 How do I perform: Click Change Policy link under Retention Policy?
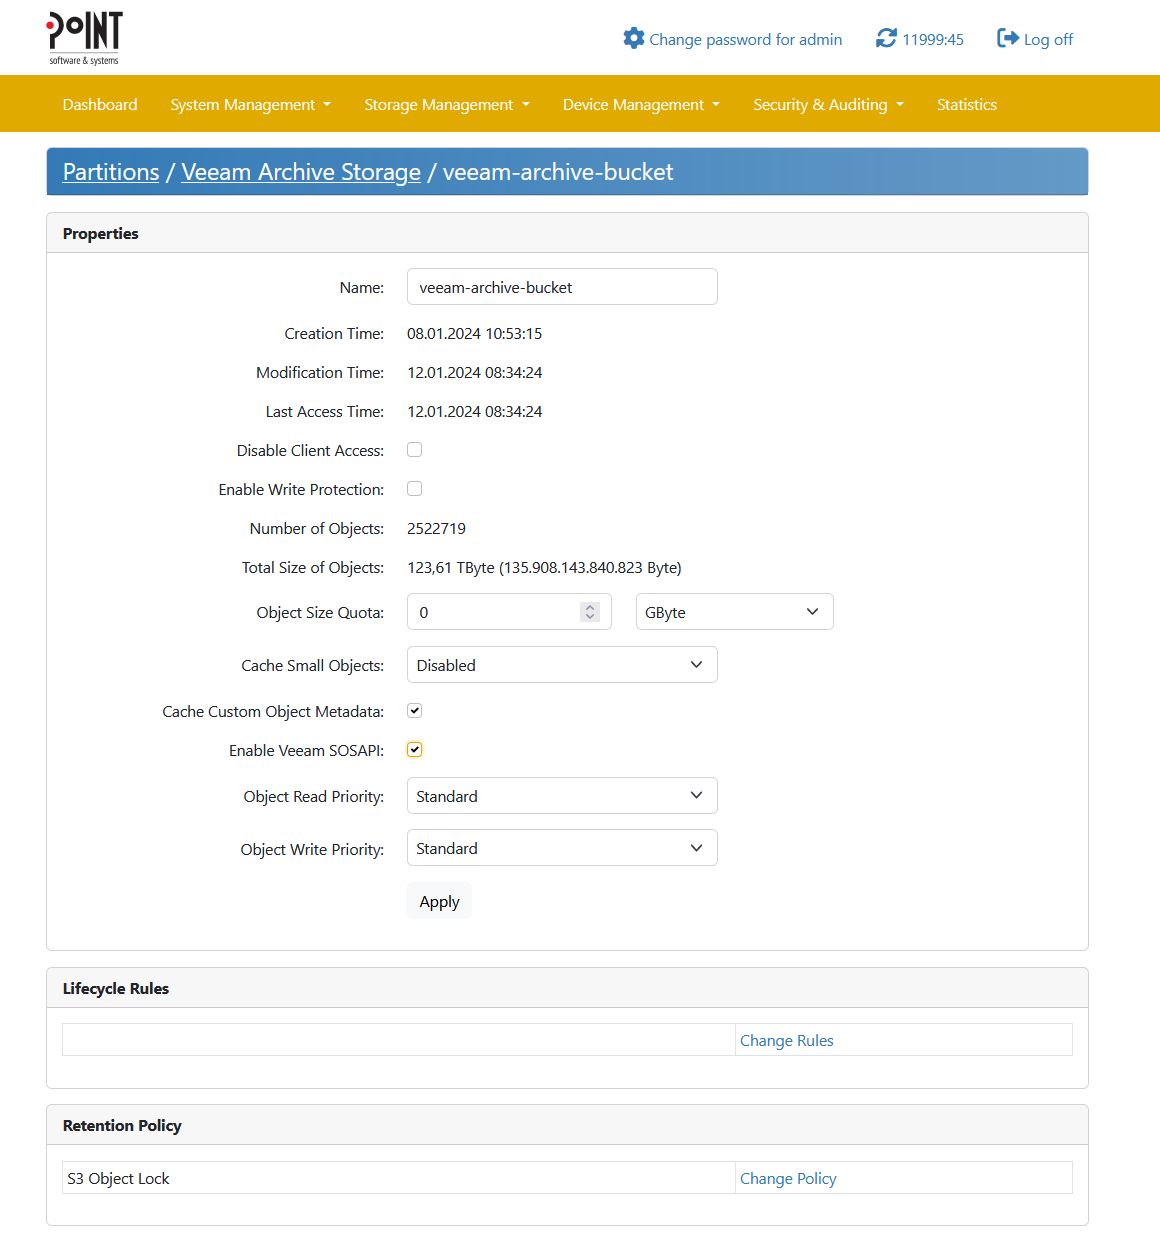pyautogui.click(x=788, y=1178)
